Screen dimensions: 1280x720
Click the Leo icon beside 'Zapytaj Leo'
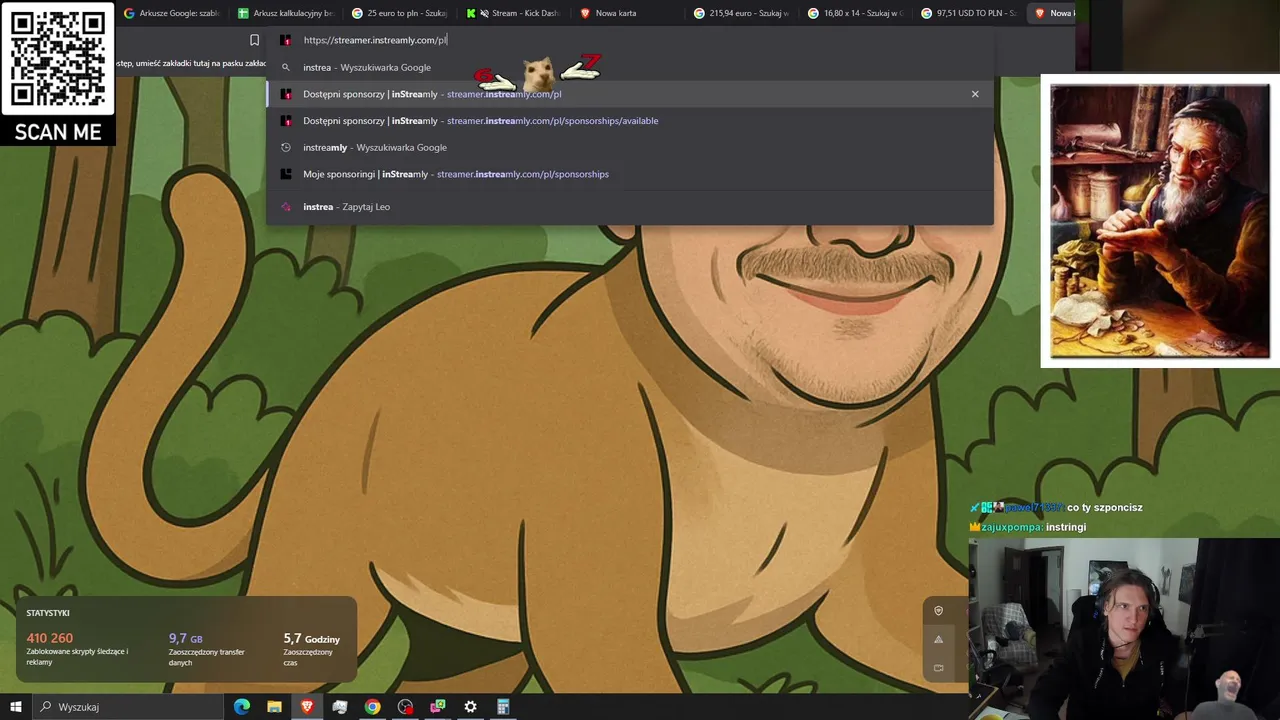(x=286, y=207)
